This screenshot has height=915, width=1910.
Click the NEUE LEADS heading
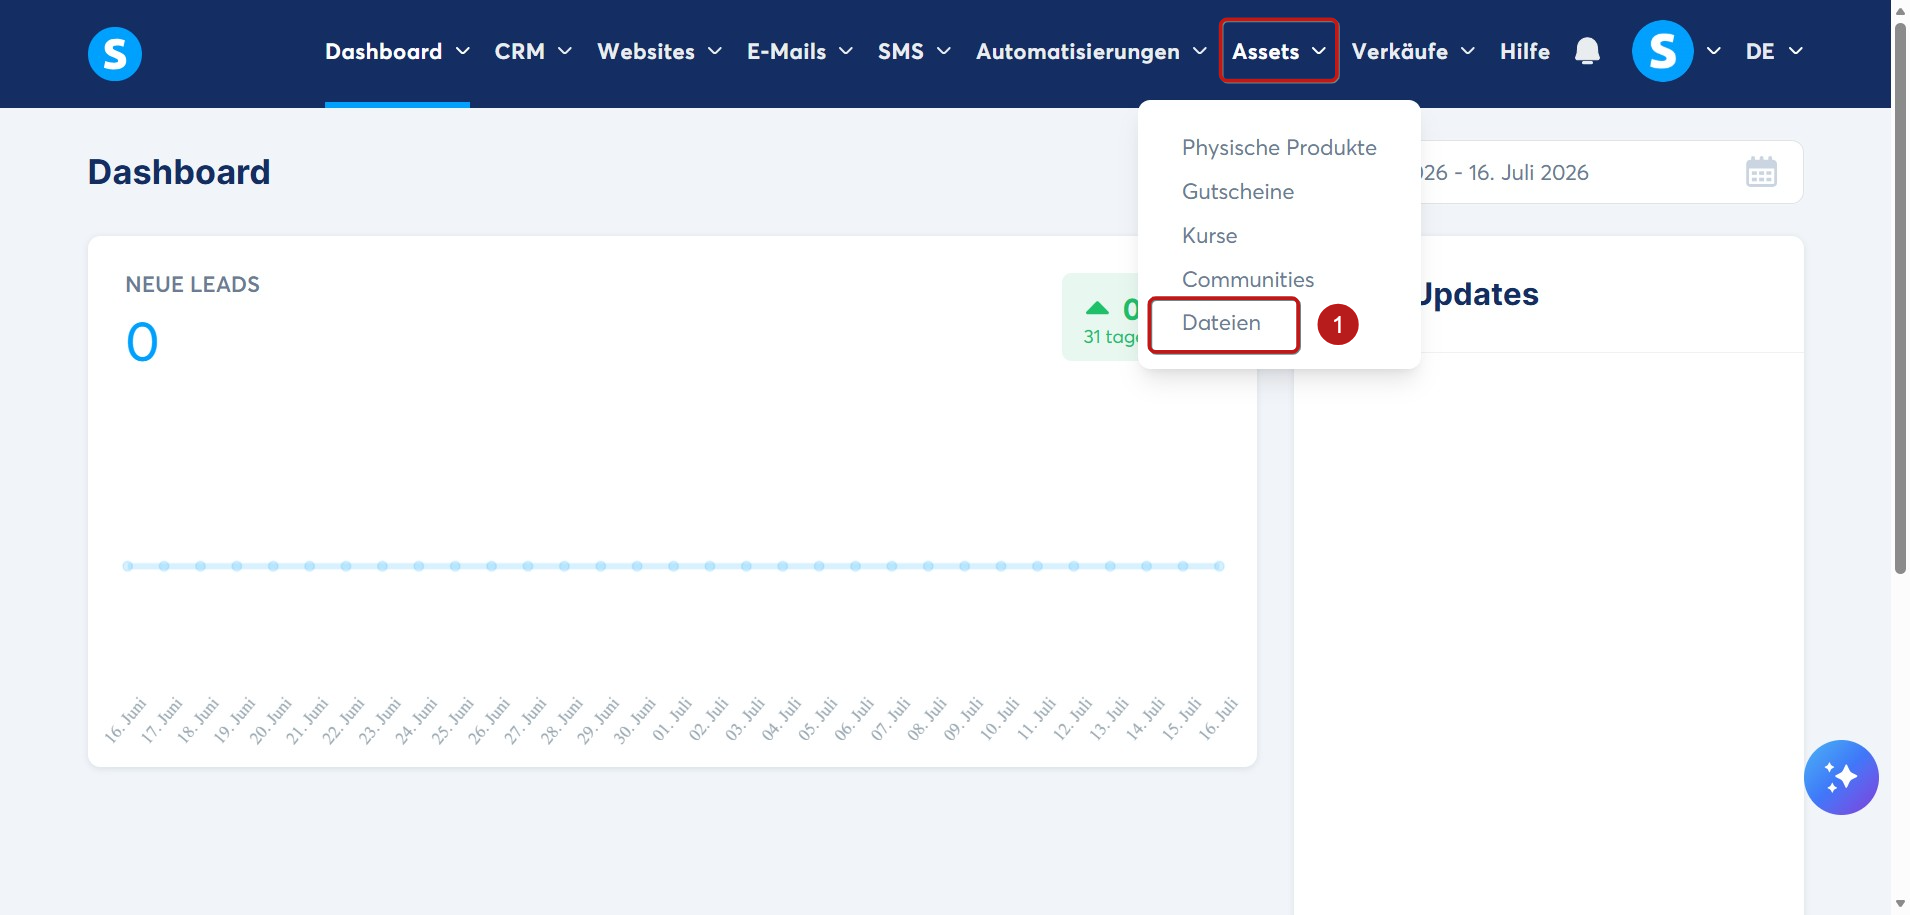tap(193, 285)
